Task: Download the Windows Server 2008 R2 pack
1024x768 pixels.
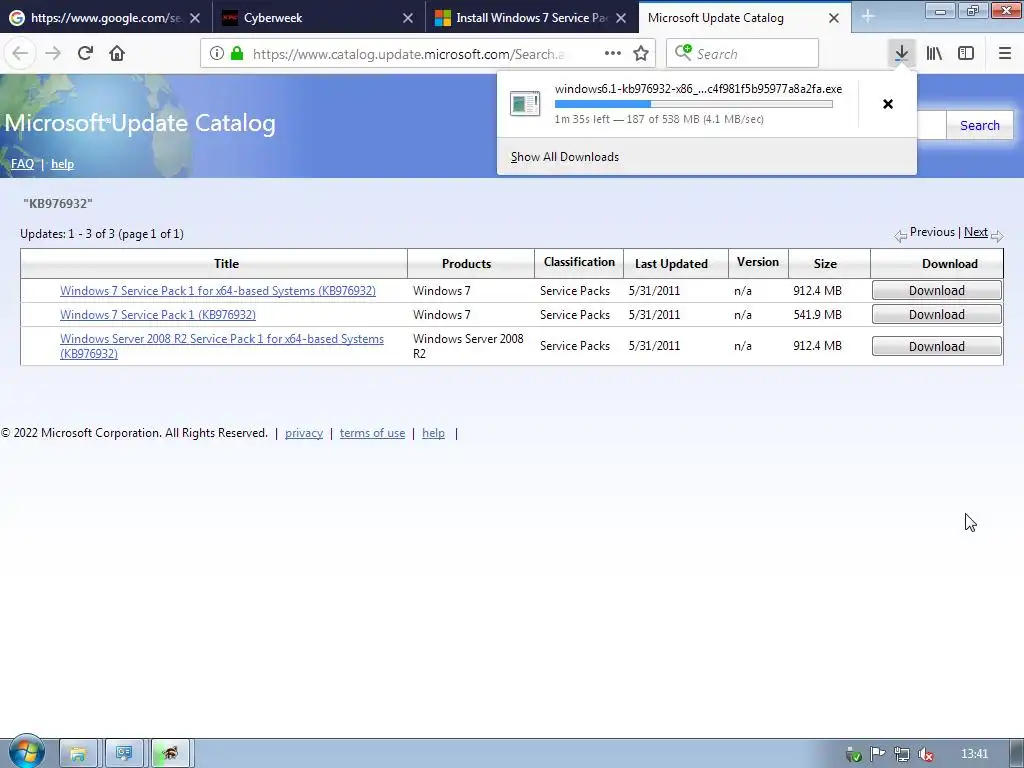Action: 936,346
